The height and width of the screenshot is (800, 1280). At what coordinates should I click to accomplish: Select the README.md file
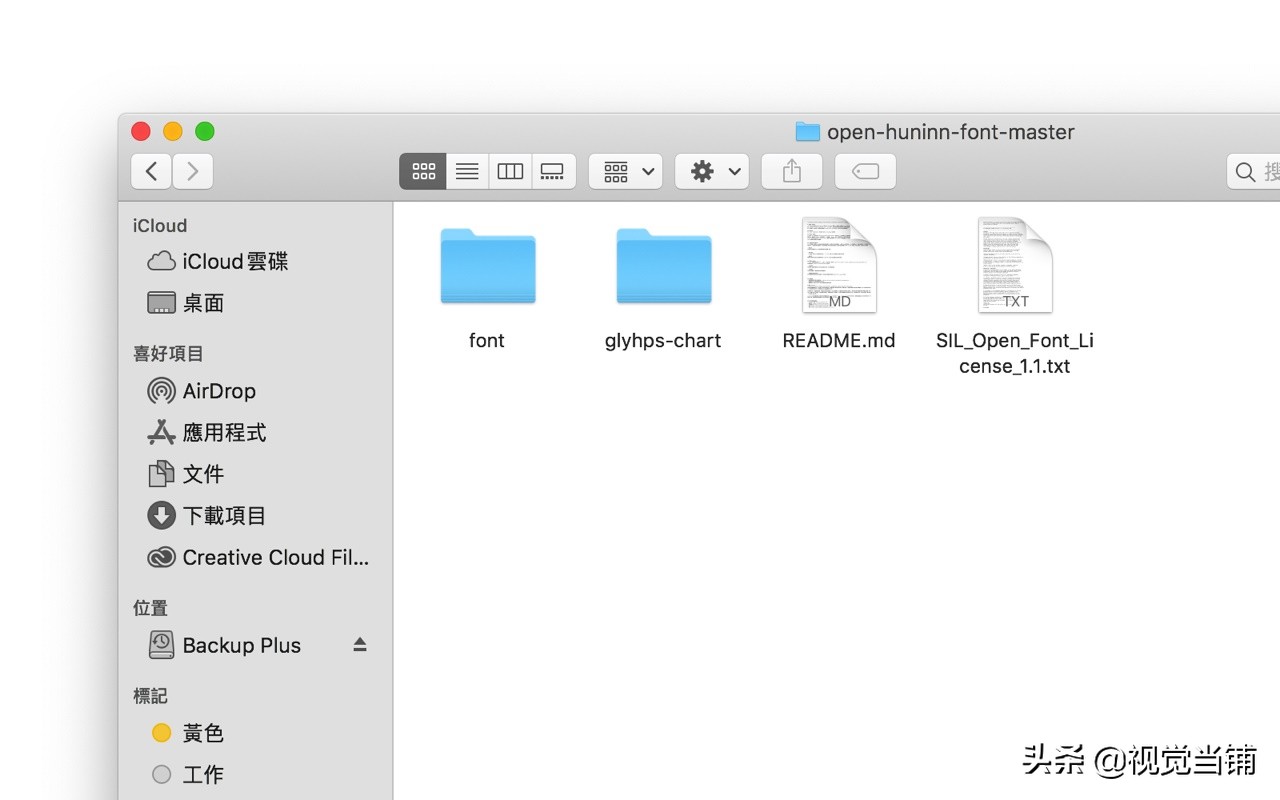pyautogui.click(x=838, y=265)
